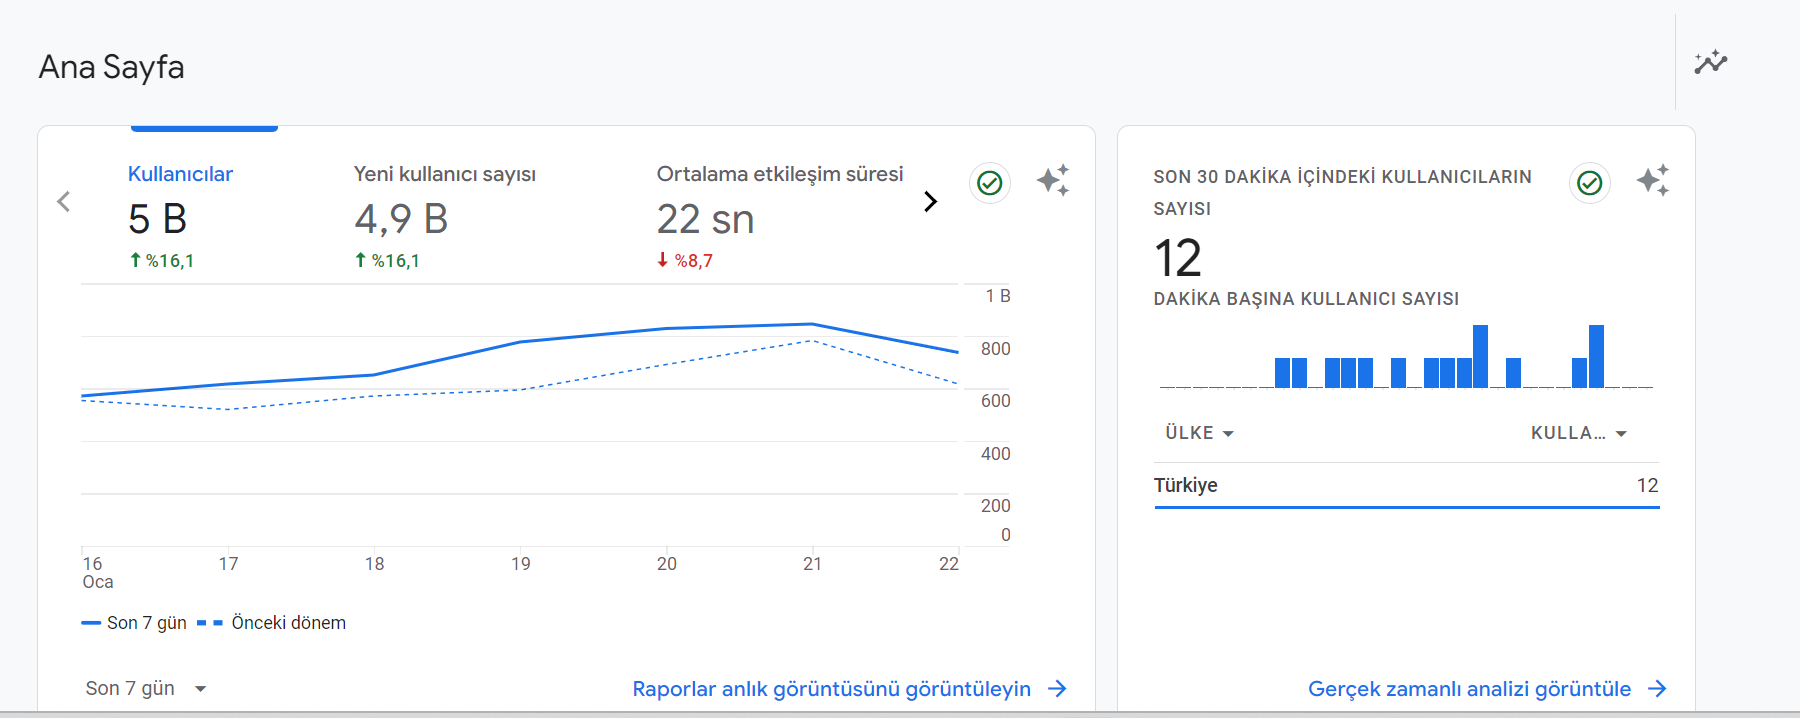Click the previous metrics chevron arrow

click(64, 202)
